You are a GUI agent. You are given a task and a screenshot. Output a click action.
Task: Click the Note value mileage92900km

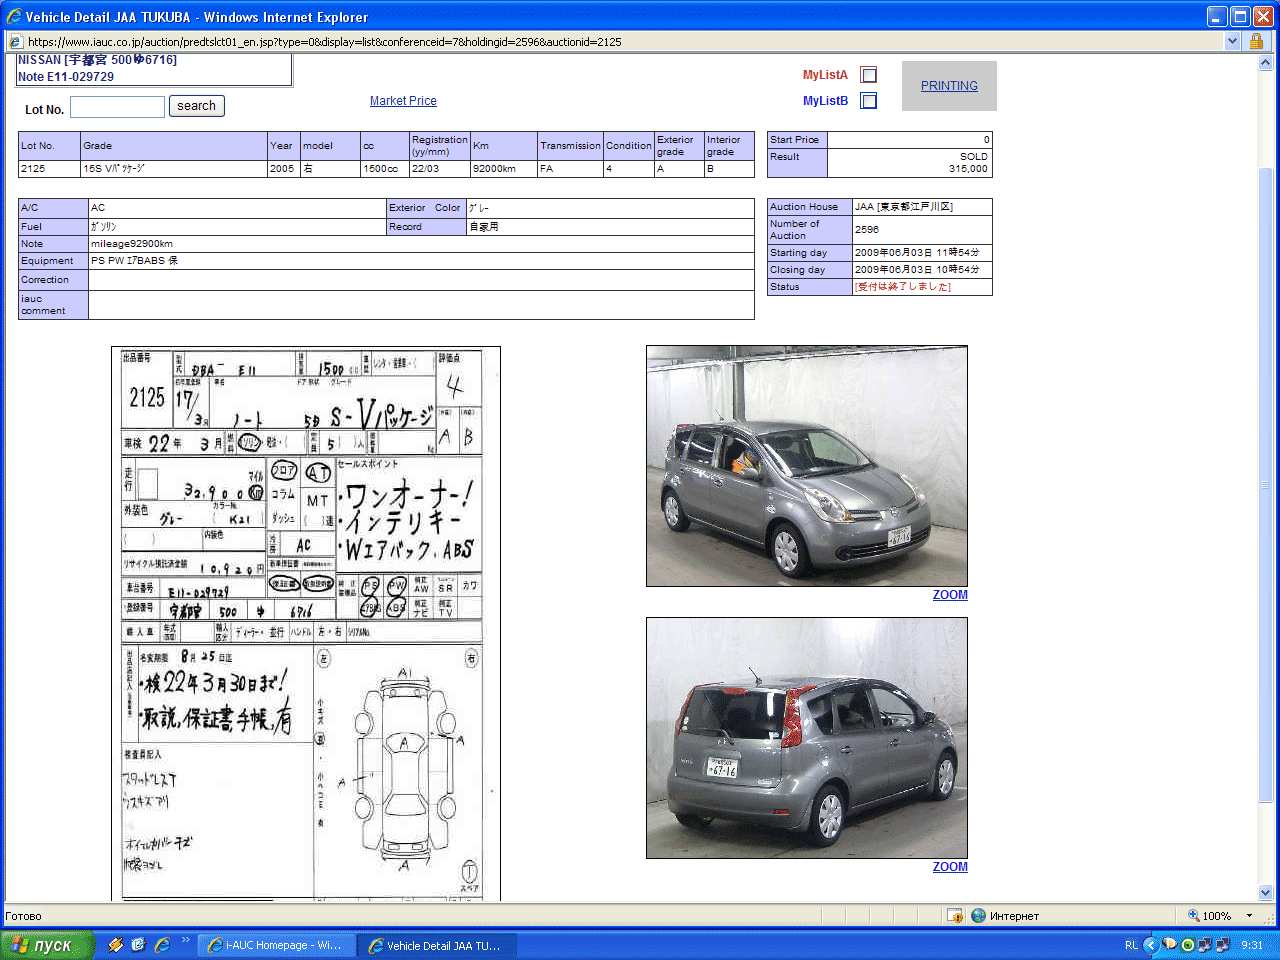(x=132, y=244)
